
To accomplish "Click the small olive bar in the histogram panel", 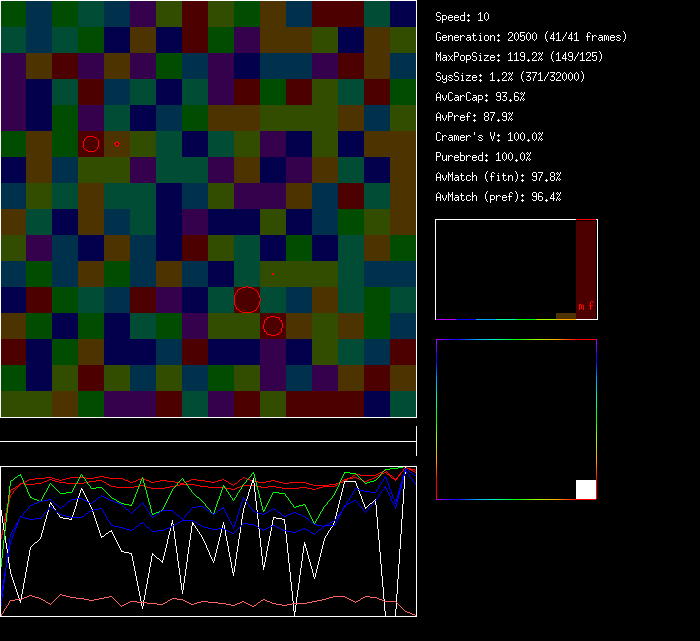I will point(566,316).
